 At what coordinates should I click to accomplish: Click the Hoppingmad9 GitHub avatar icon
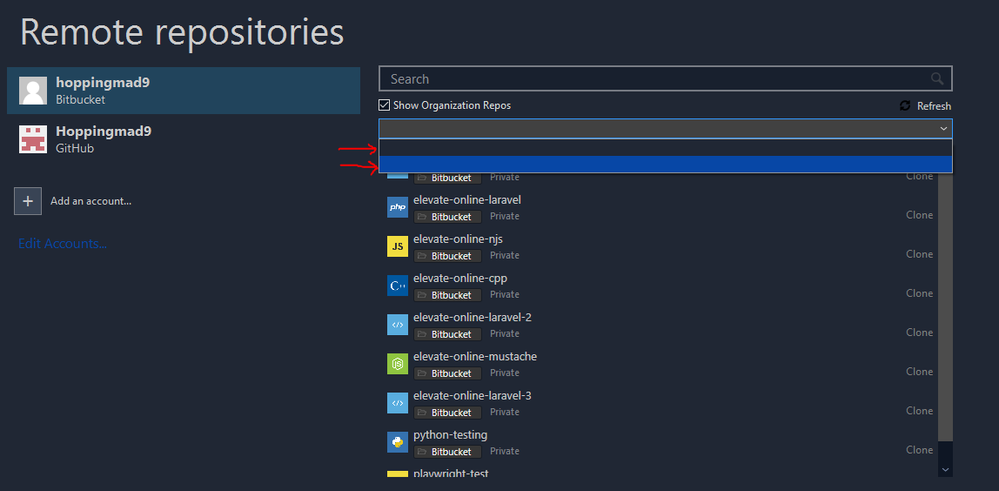33,139
